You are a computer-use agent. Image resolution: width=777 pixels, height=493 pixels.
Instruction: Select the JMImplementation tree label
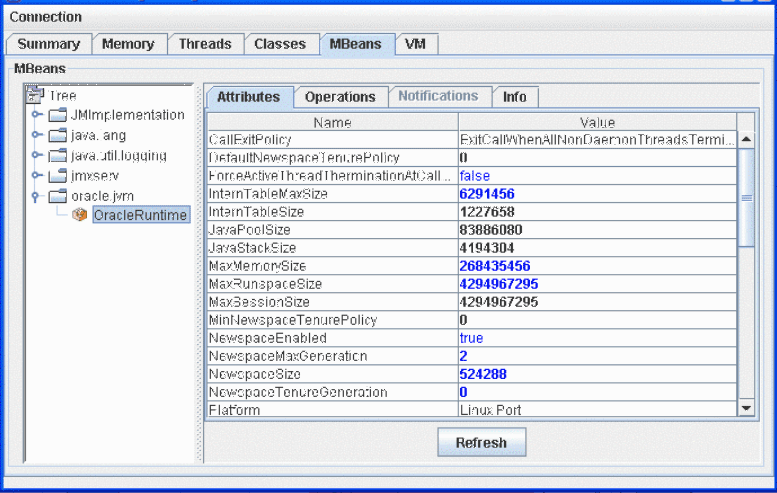[128, 115]
